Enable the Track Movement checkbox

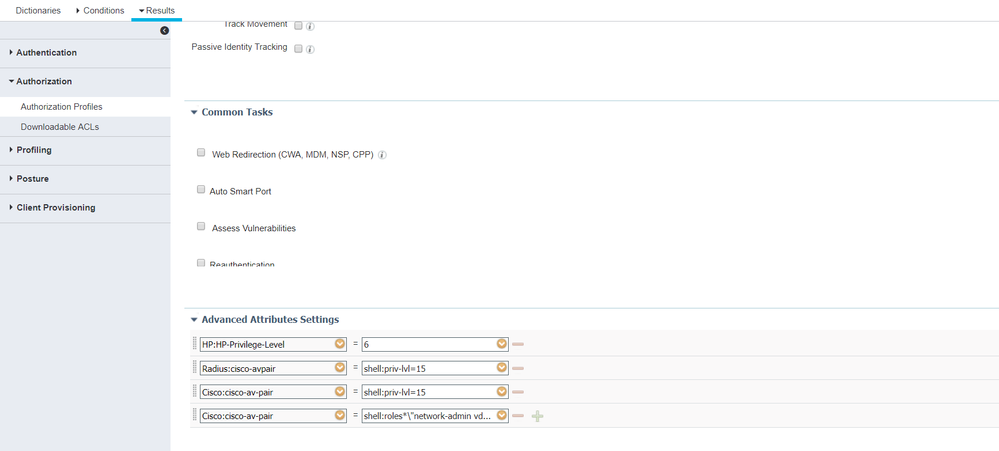click(x=298, y=26)
